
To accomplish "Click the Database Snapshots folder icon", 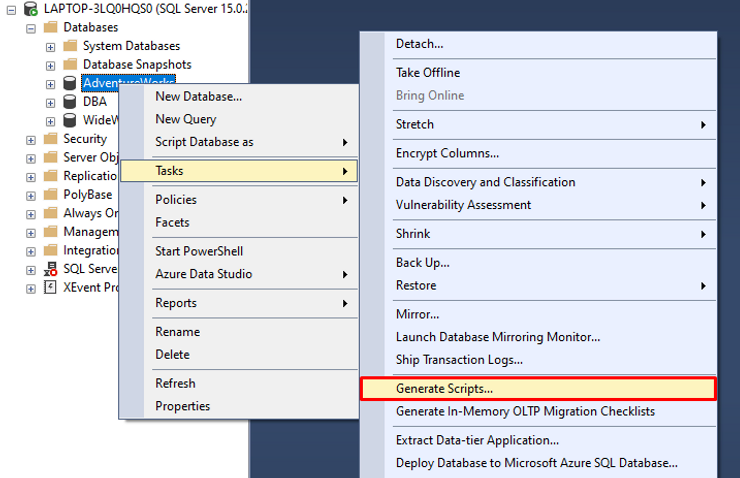I will (70, 64).
